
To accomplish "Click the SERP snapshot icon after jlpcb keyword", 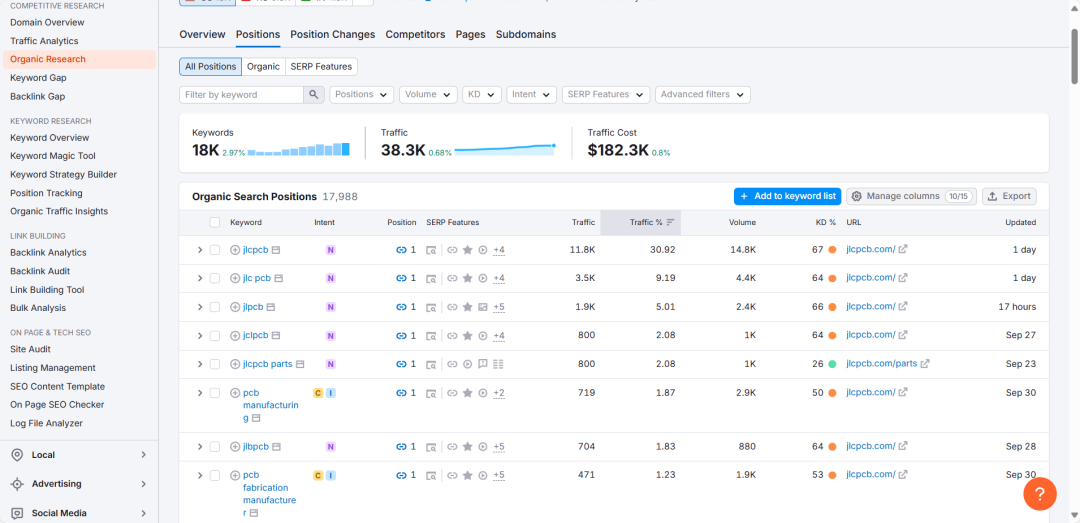I will tap(271, 307).
